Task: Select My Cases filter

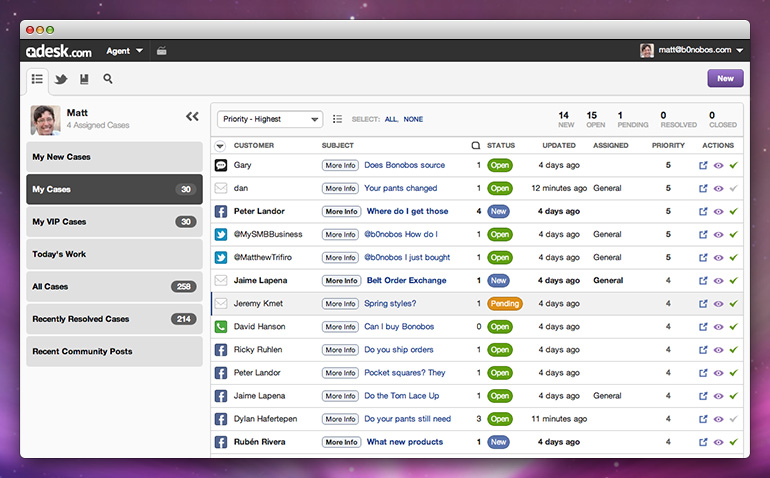Action: pos(114,189)
